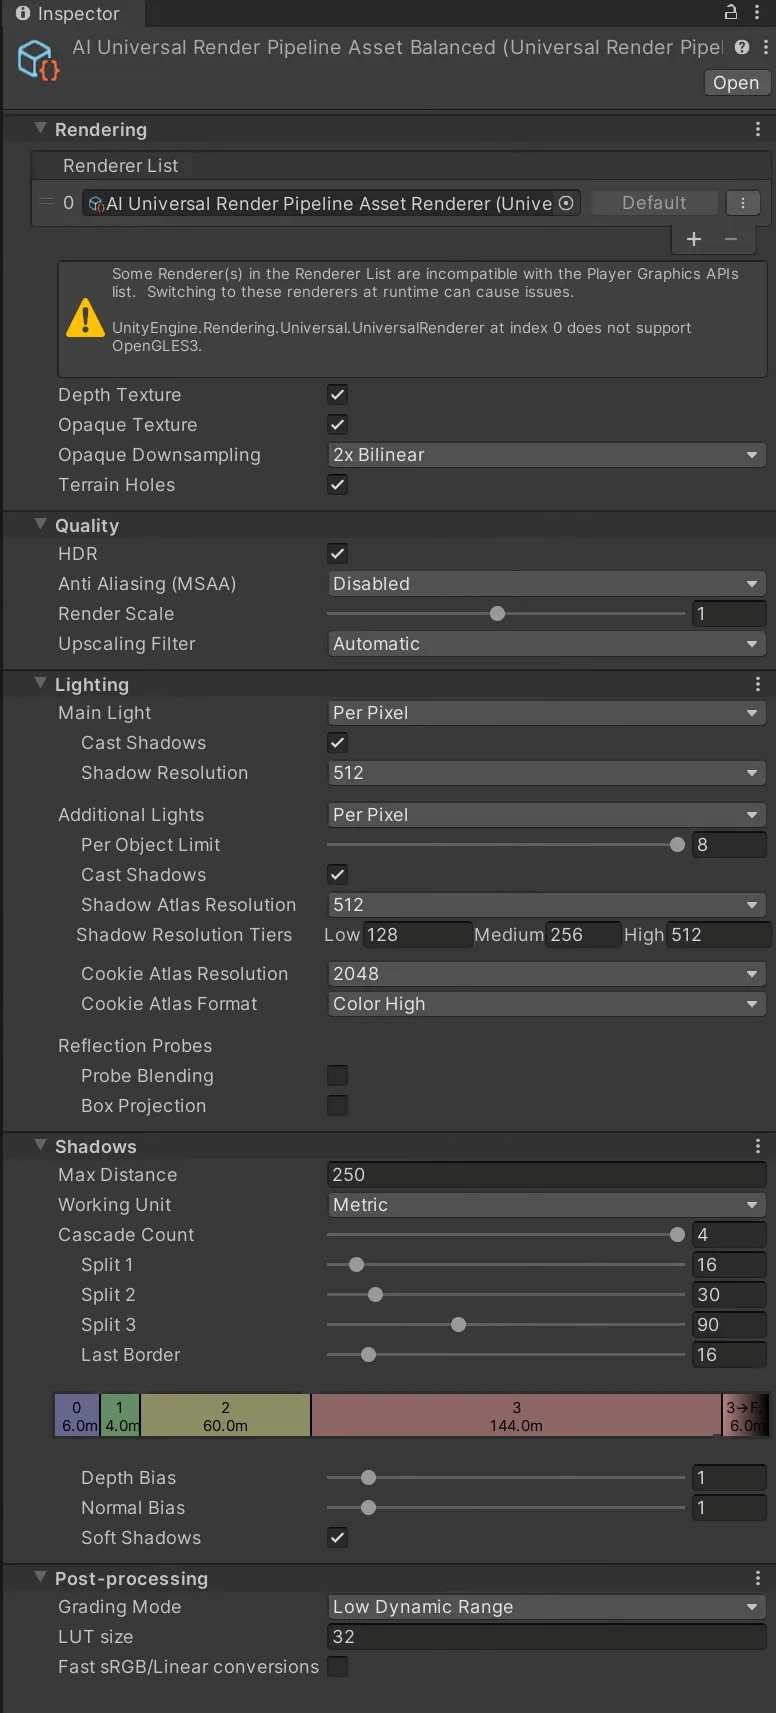
Task: Open Additional Lights mode dropdown
Action: click(x=547, y=815)
